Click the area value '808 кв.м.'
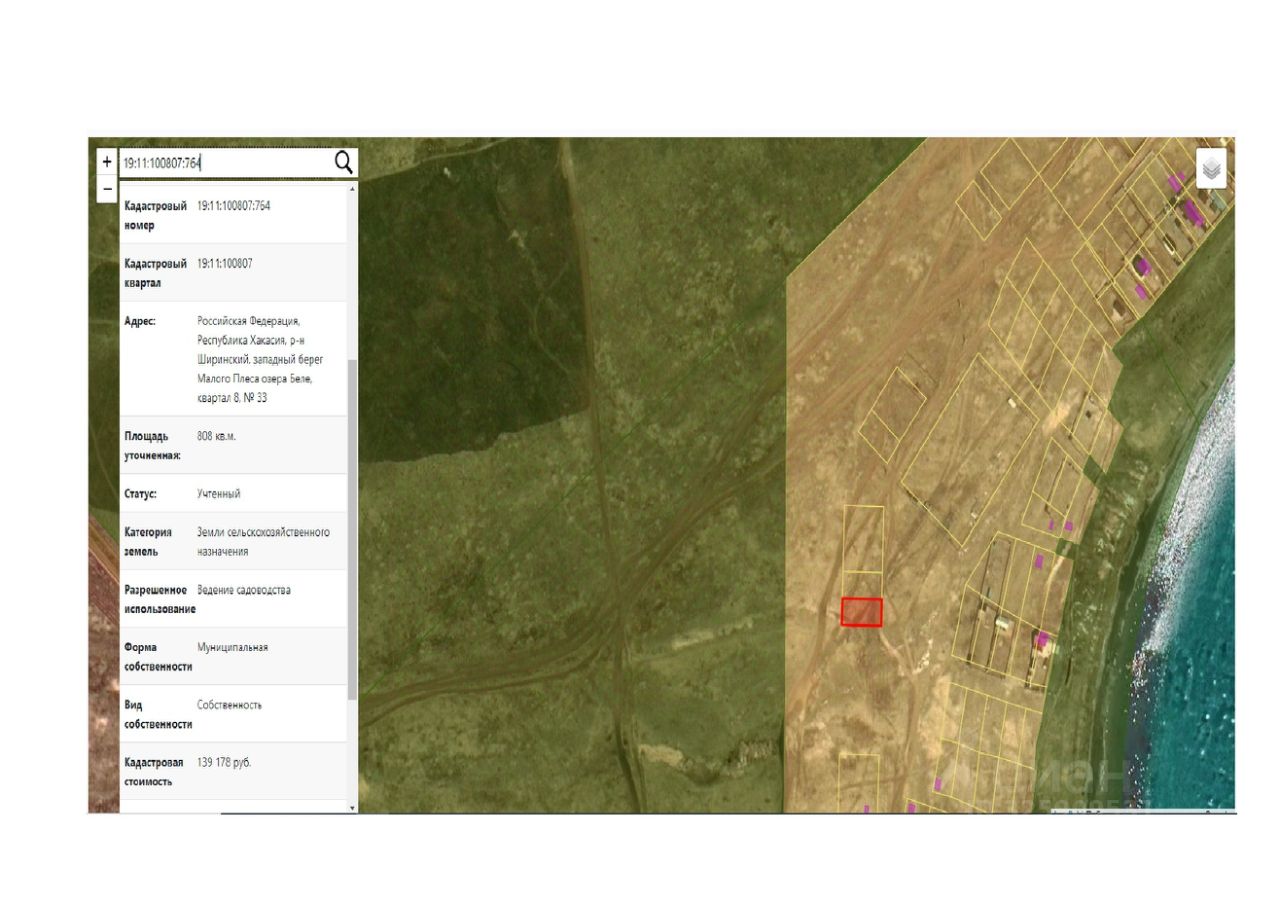This screenshot has height=905, width=1280. click(217, 436)
